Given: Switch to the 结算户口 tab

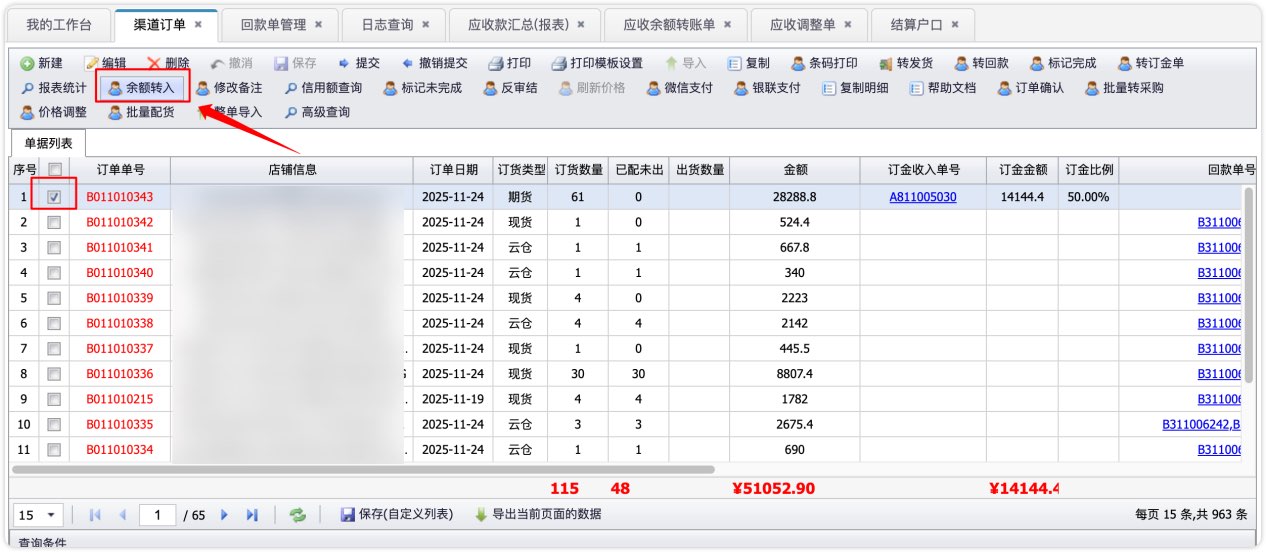Looking at the screenshot, I should [x=923, y=24].
